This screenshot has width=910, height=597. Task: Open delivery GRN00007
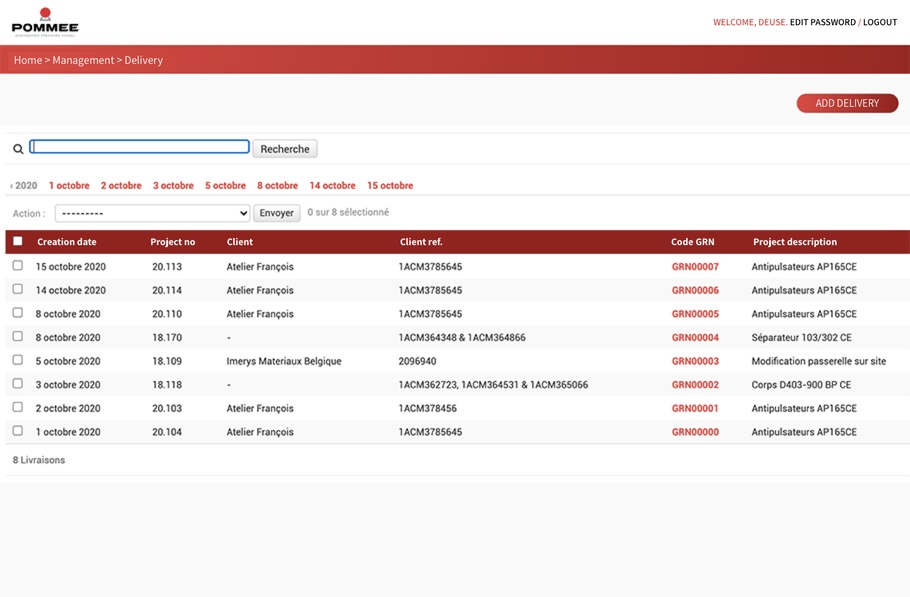(x=695, y=267)
